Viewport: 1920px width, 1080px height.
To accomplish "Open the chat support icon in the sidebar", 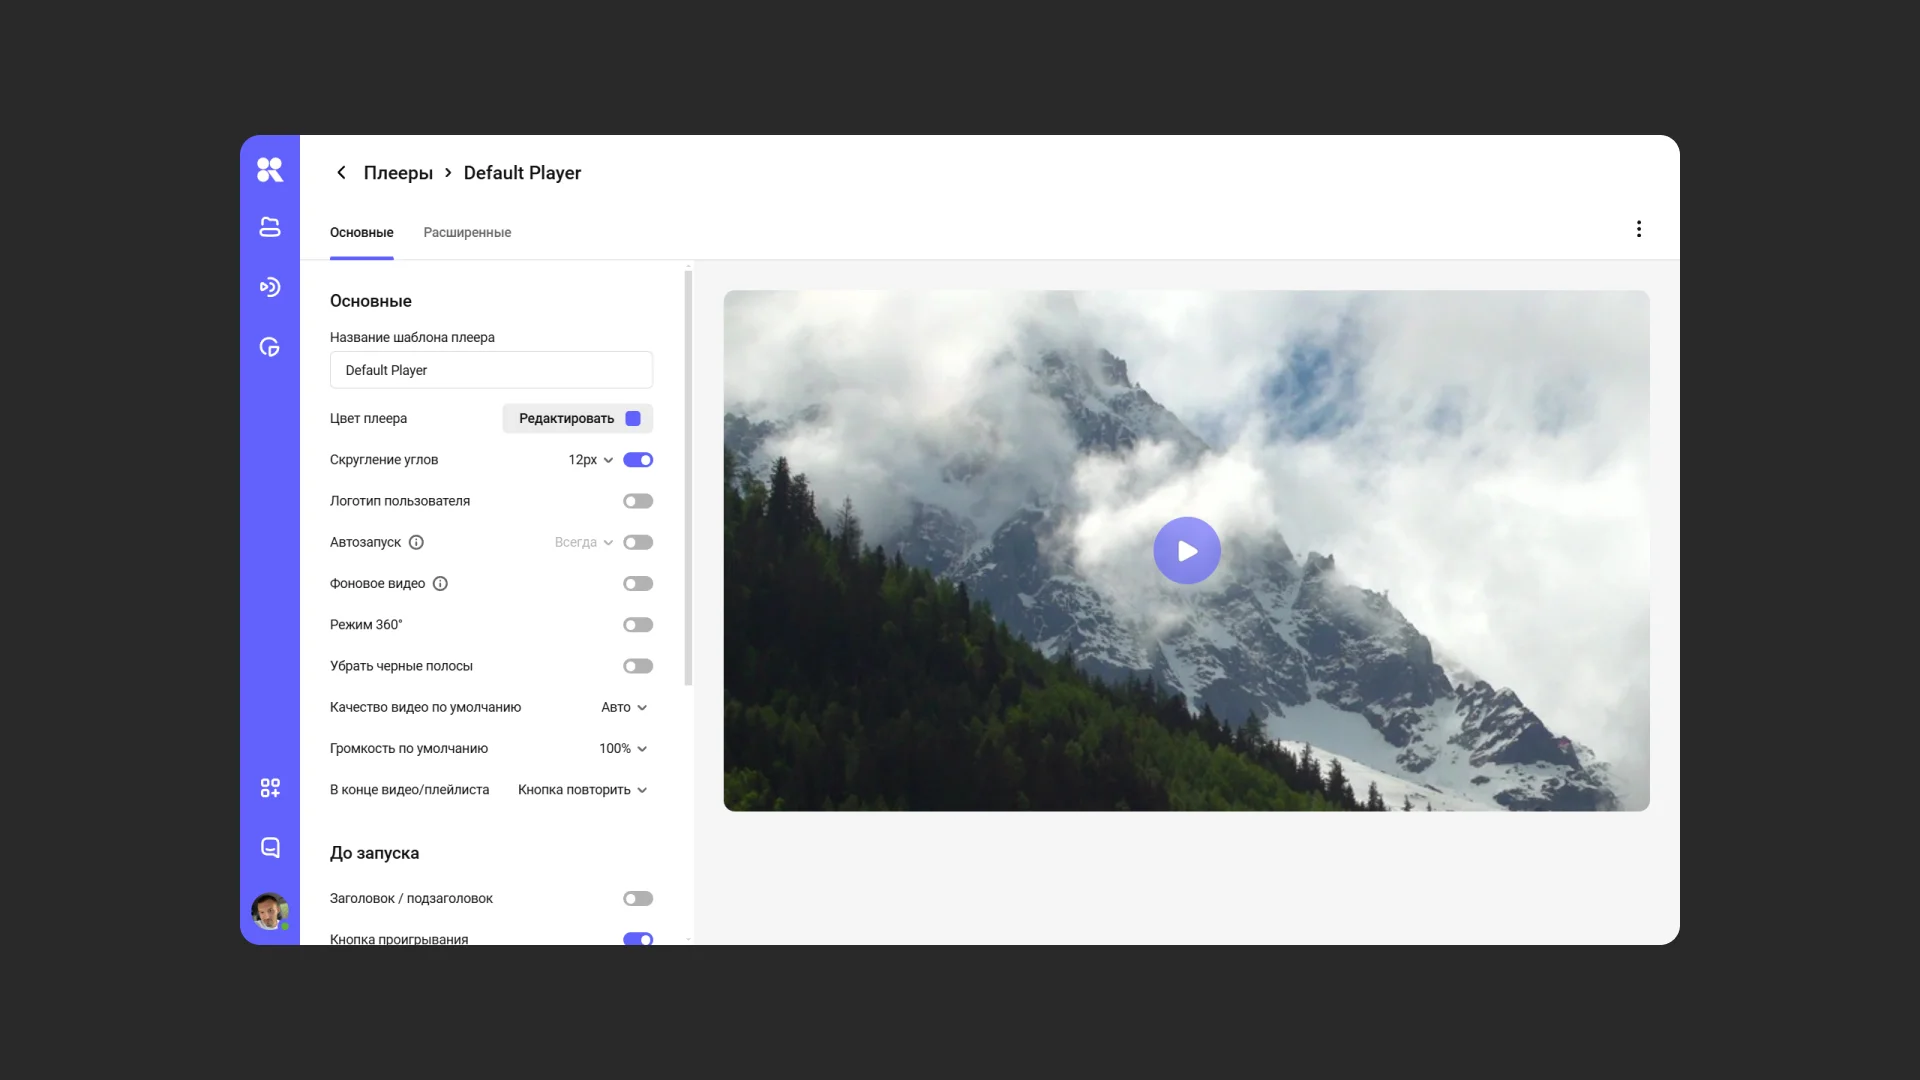I will 270,848.
